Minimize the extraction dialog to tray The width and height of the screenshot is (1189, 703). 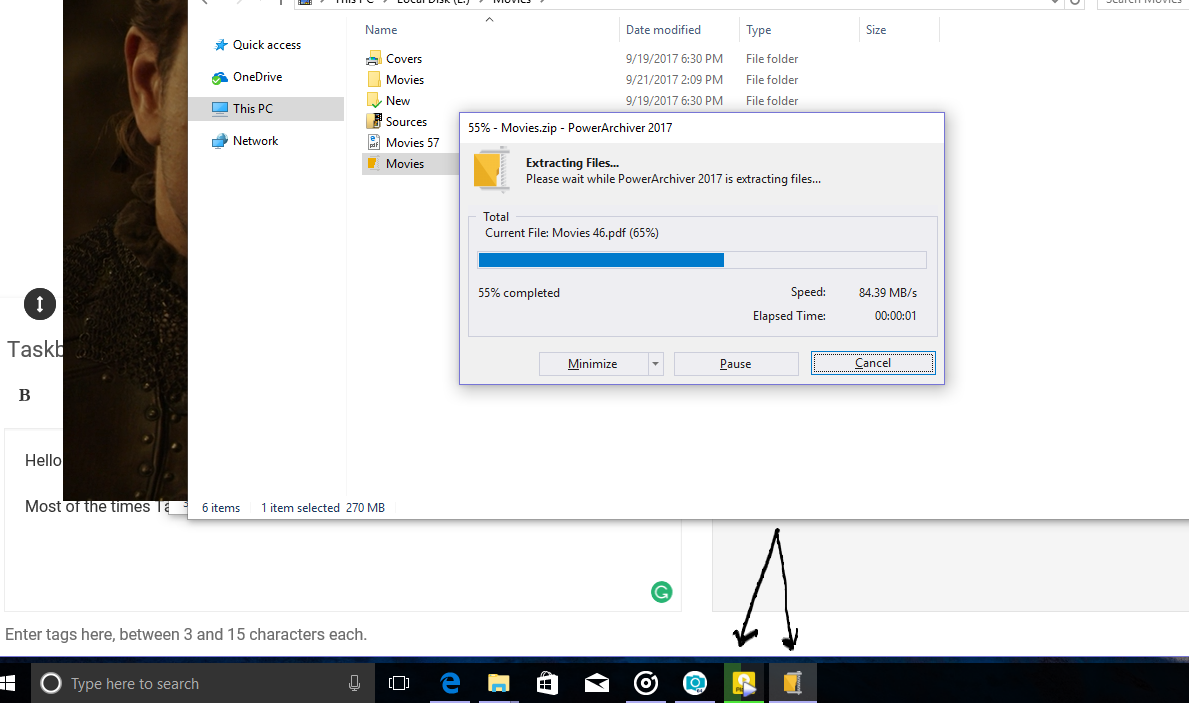593,364
